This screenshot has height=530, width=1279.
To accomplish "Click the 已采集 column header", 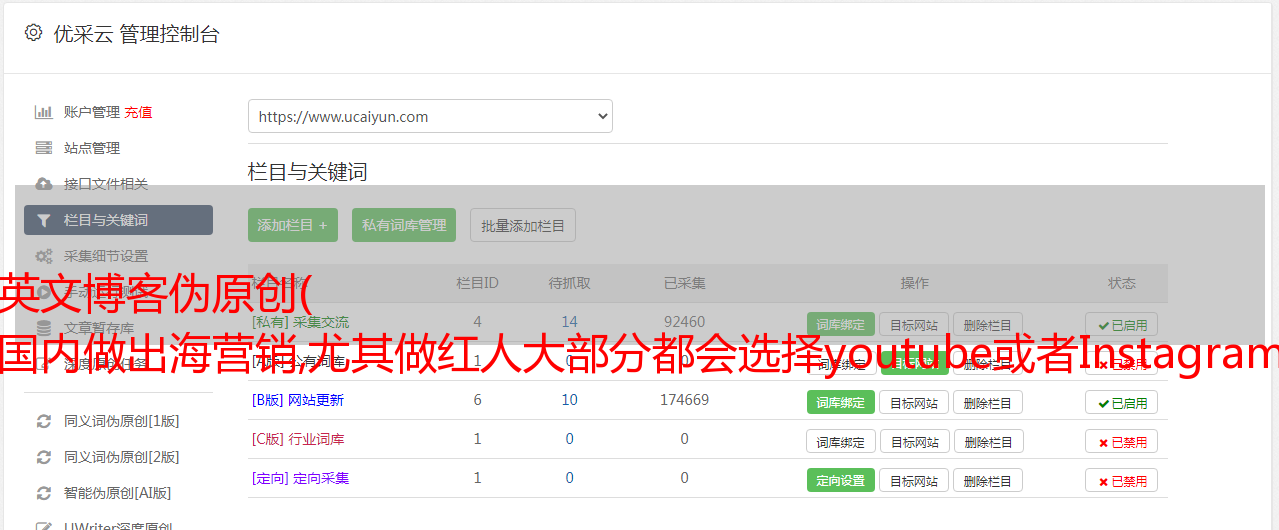I will click(684, 283).
